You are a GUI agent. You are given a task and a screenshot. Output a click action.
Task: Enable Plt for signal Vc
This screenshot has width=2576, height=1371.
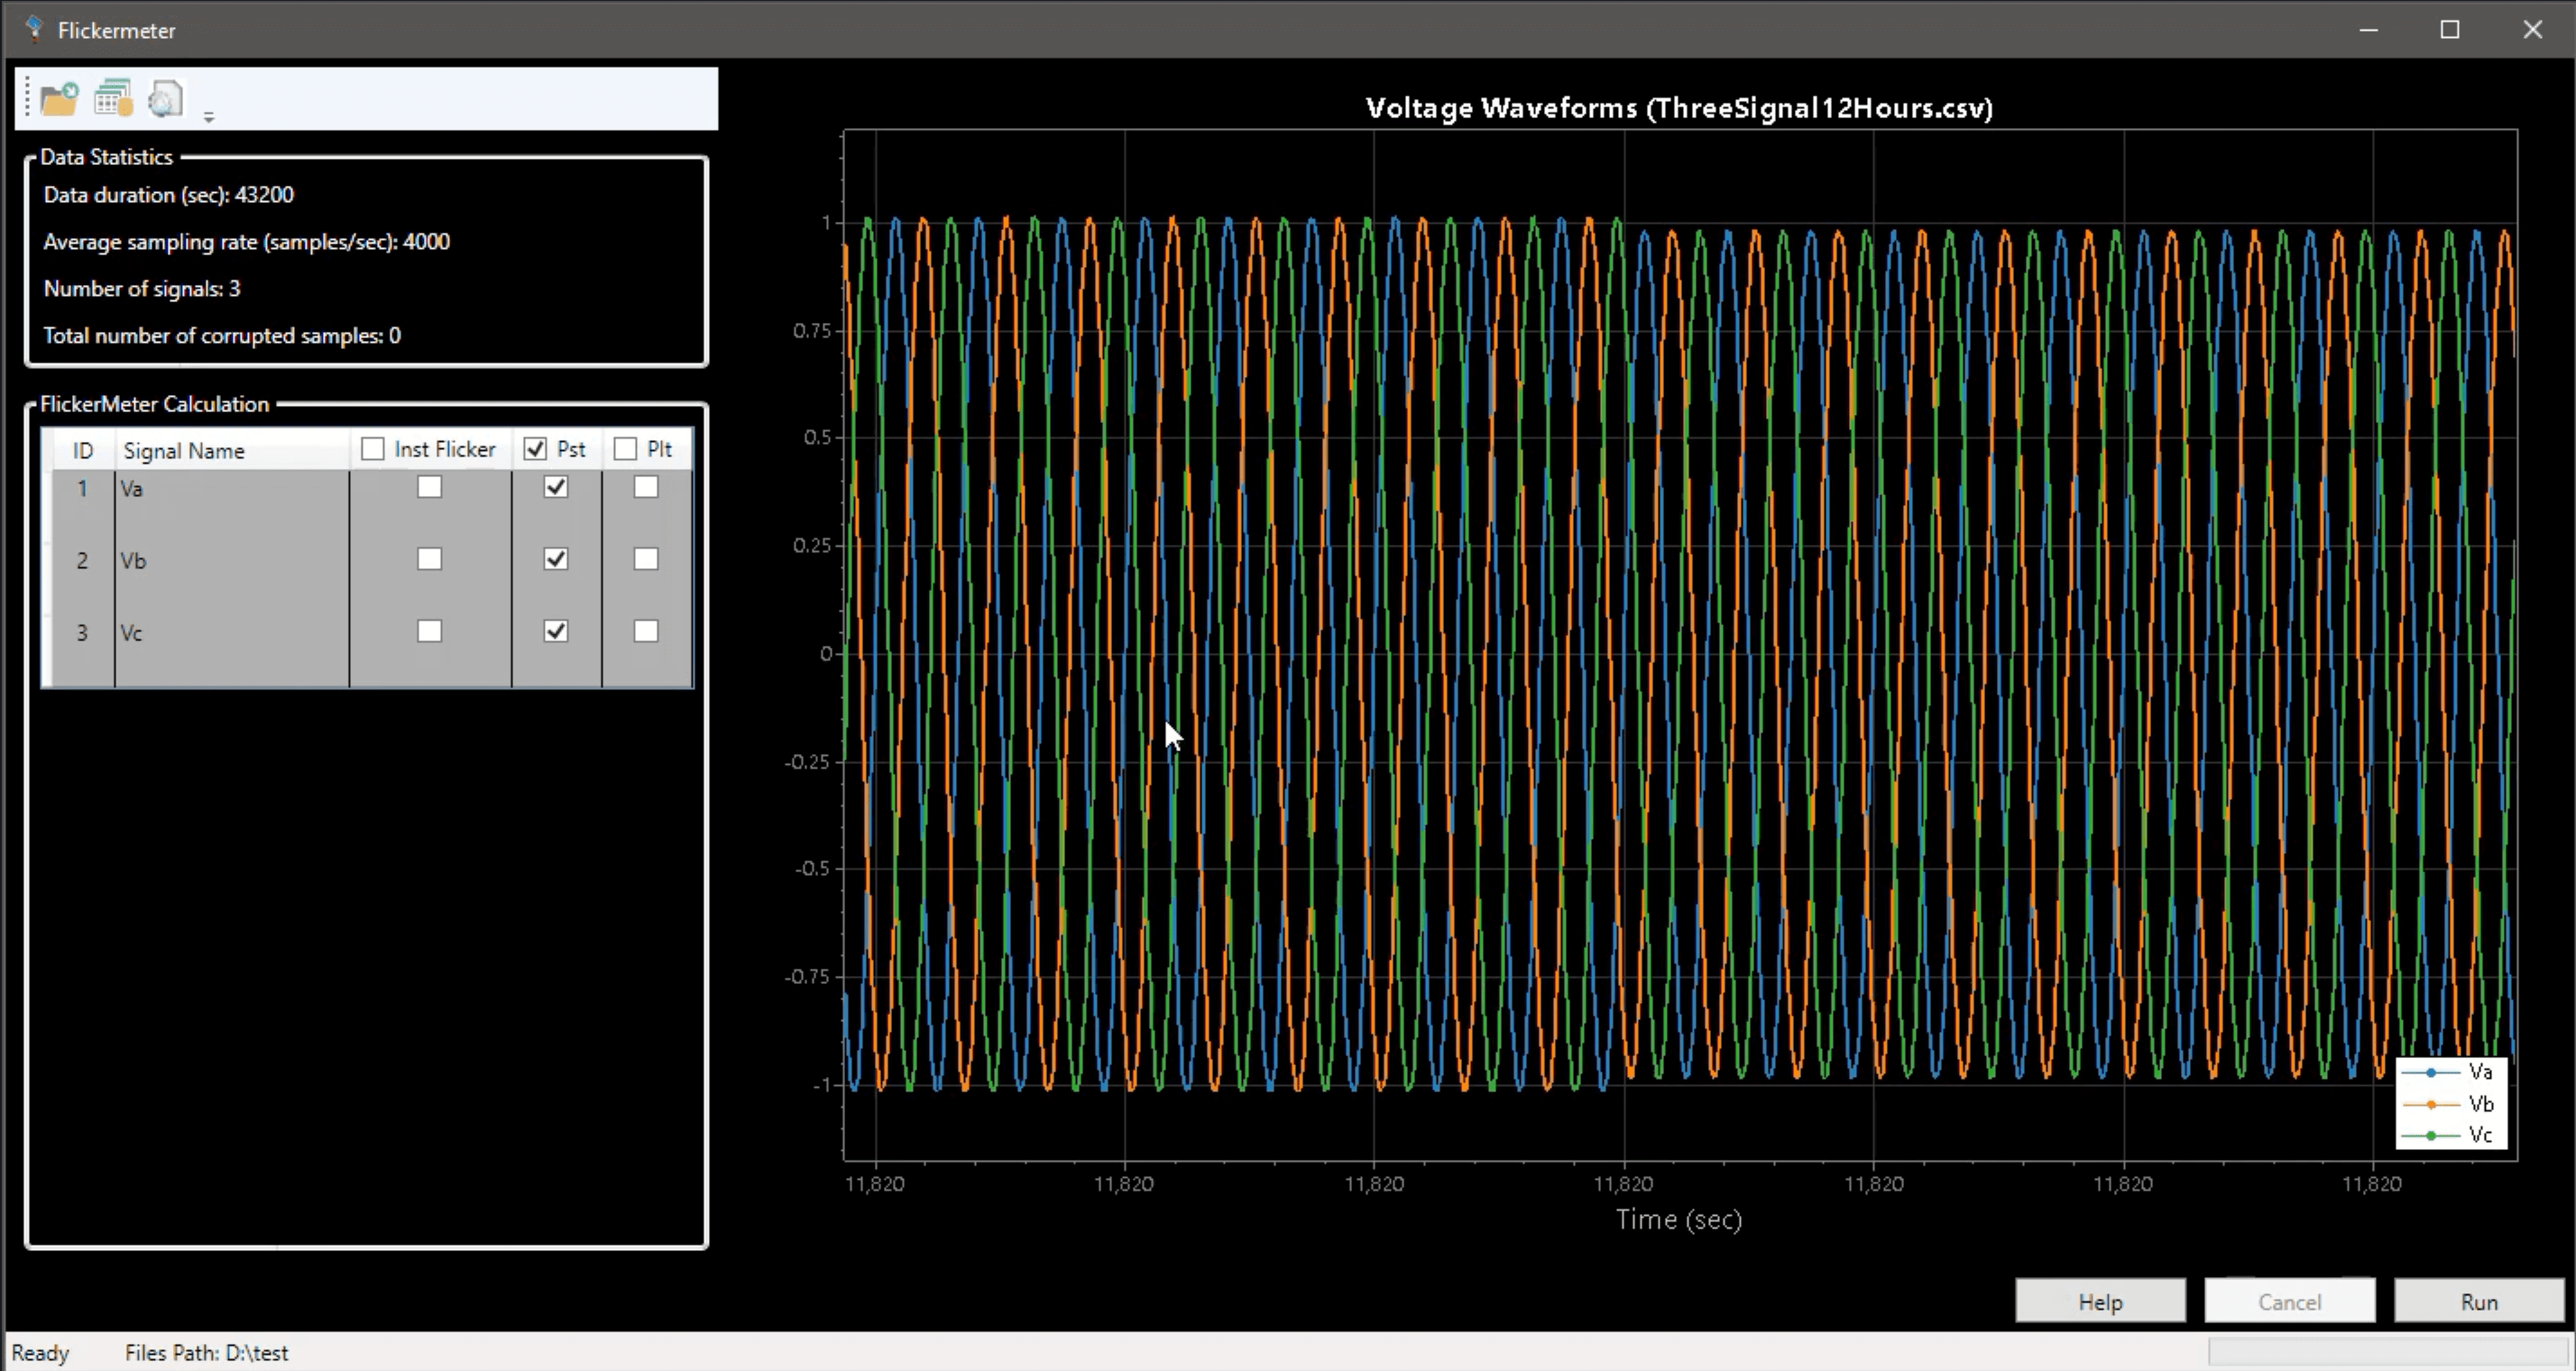click(x=645, y=630)
